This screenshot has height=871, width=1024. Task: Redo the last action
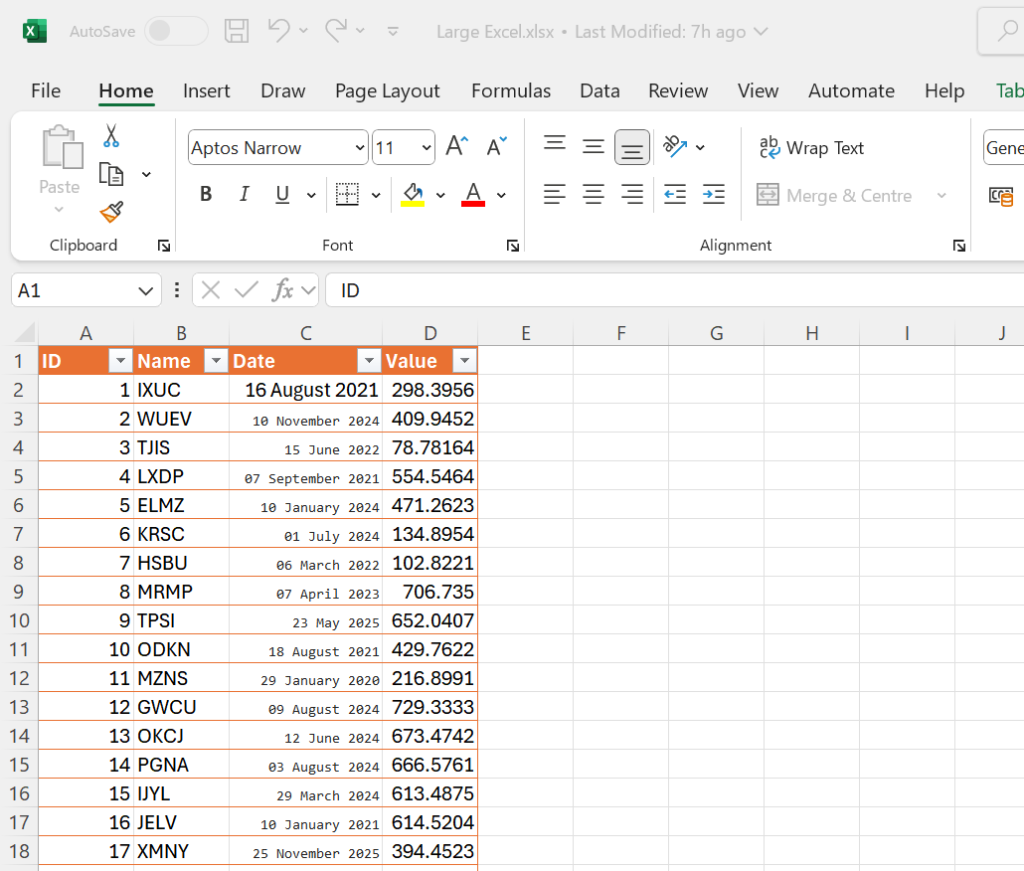336,30
